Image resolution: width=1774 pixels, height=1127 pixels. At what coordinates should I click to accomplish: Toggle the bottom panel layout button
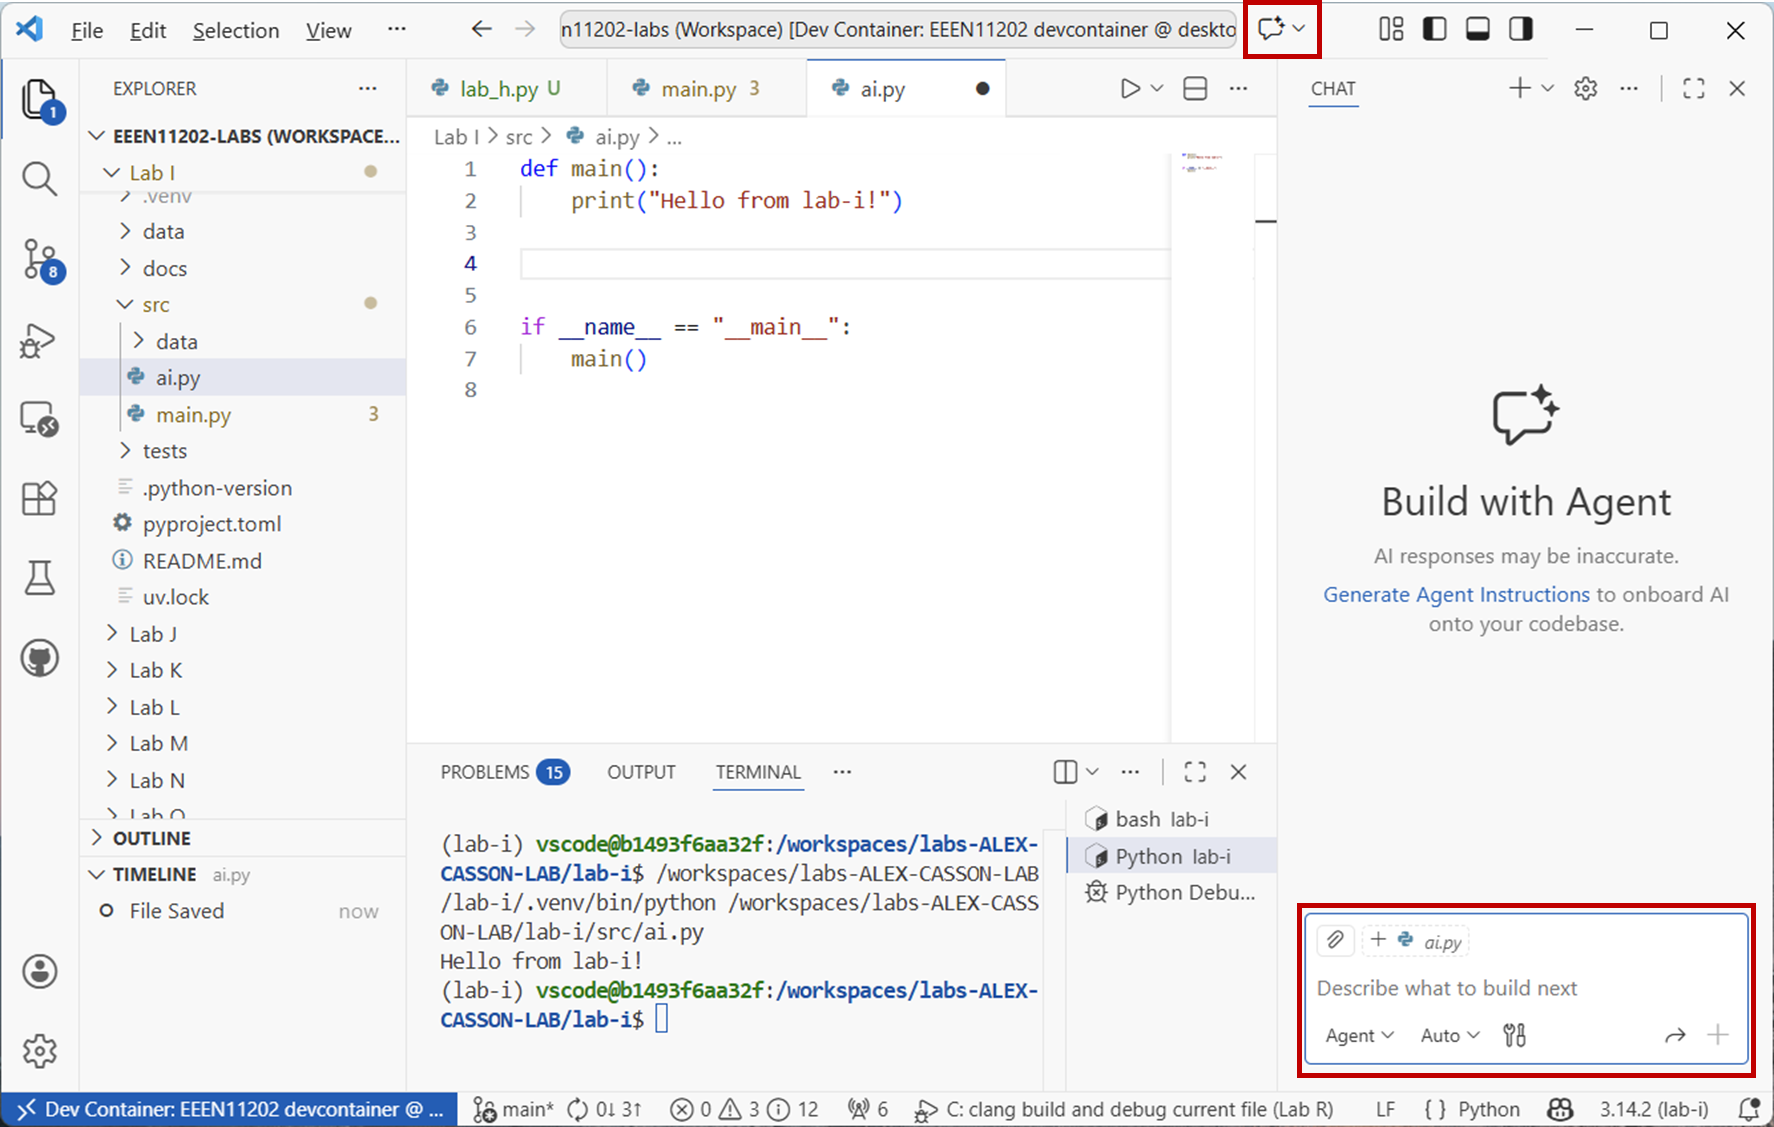coord(1477,30)
